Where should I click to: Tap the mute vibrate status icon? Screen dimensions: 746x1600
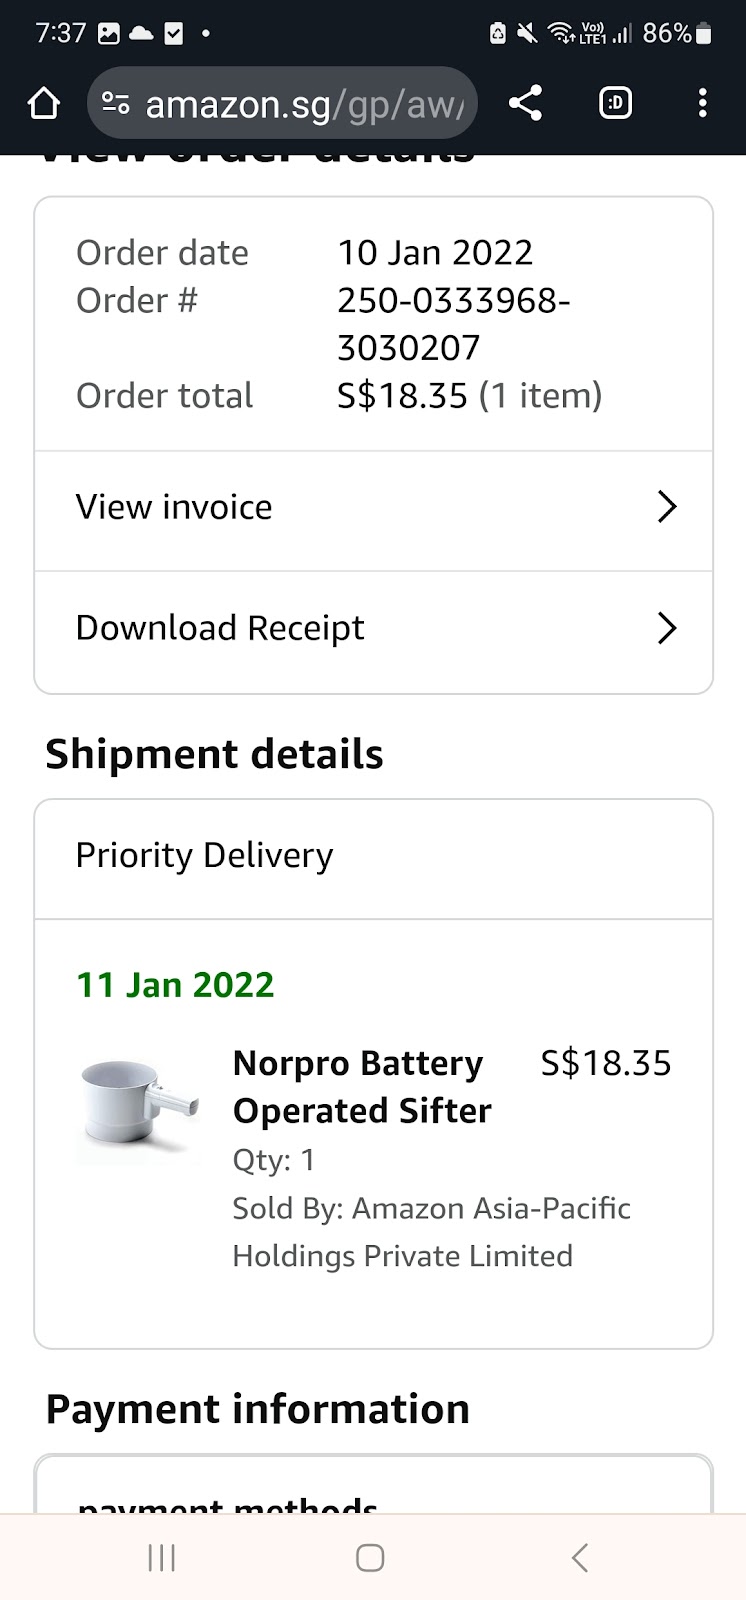click(x=527, y=34)
